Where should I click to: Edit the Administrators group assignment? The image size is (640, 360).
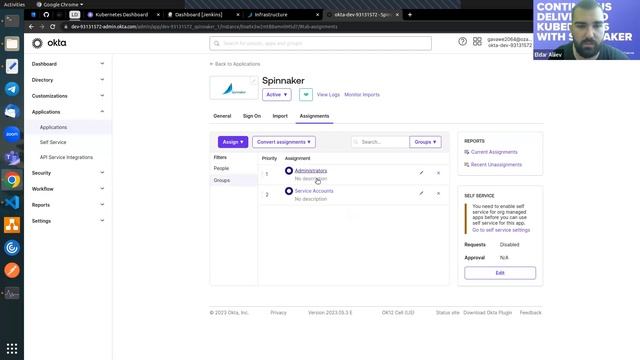click(421, 173)
